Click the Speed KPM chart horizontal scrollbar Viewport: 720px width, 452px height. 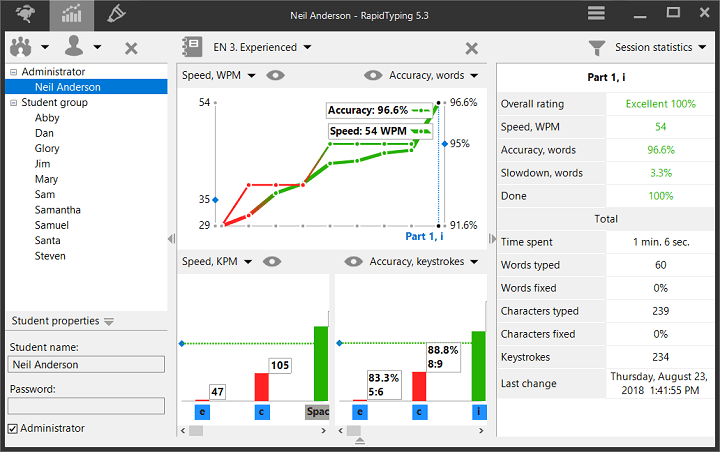coord(195,430)
